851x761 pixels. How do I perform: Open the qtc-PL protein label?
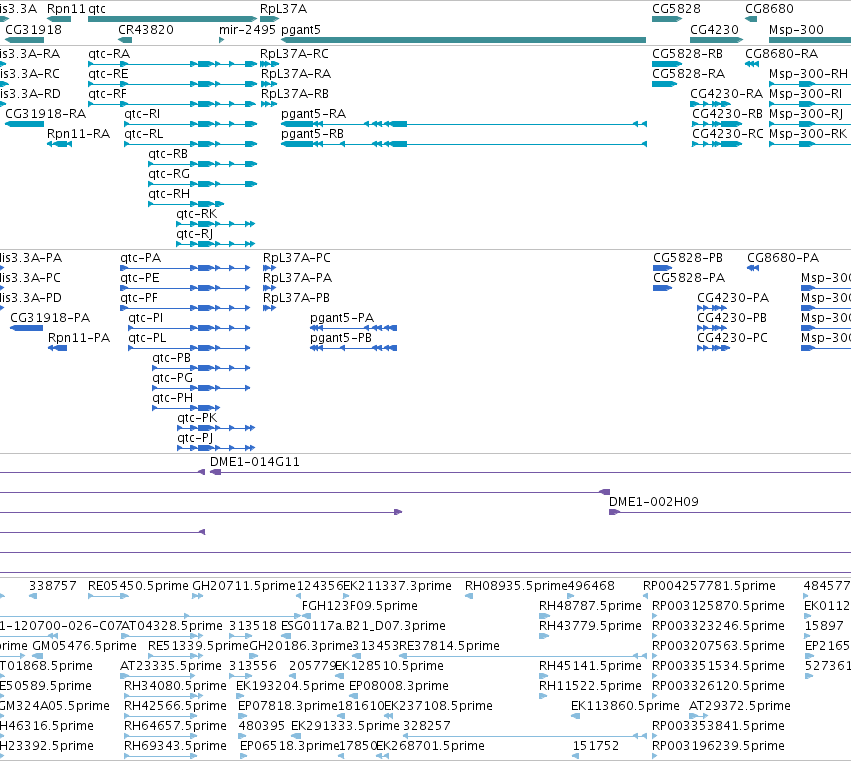(147, 338)
